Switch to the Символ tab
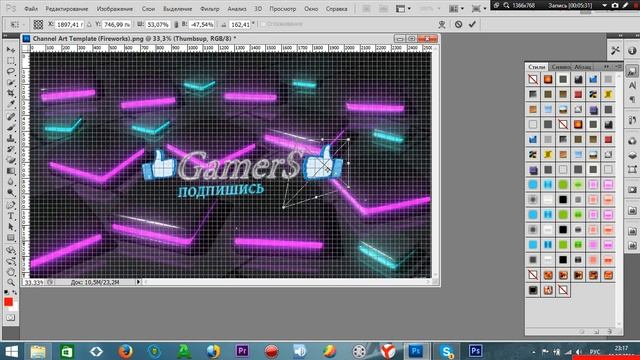 click(x=560, y=67)
